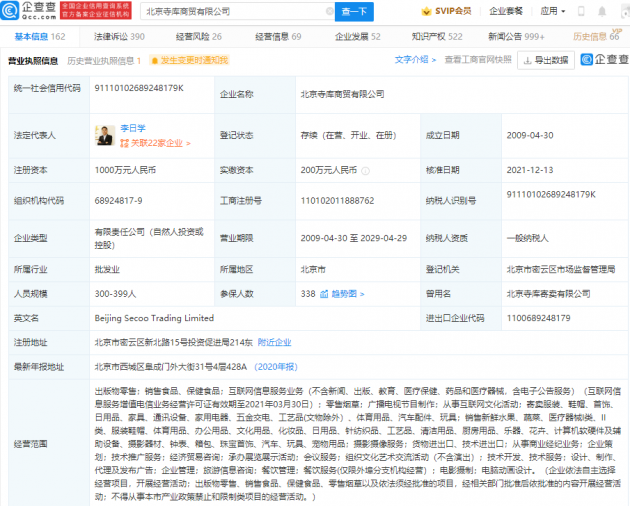630x506 pixels.
Task: Click the 企查查 watermark logo at right
Action: point(605,59)
